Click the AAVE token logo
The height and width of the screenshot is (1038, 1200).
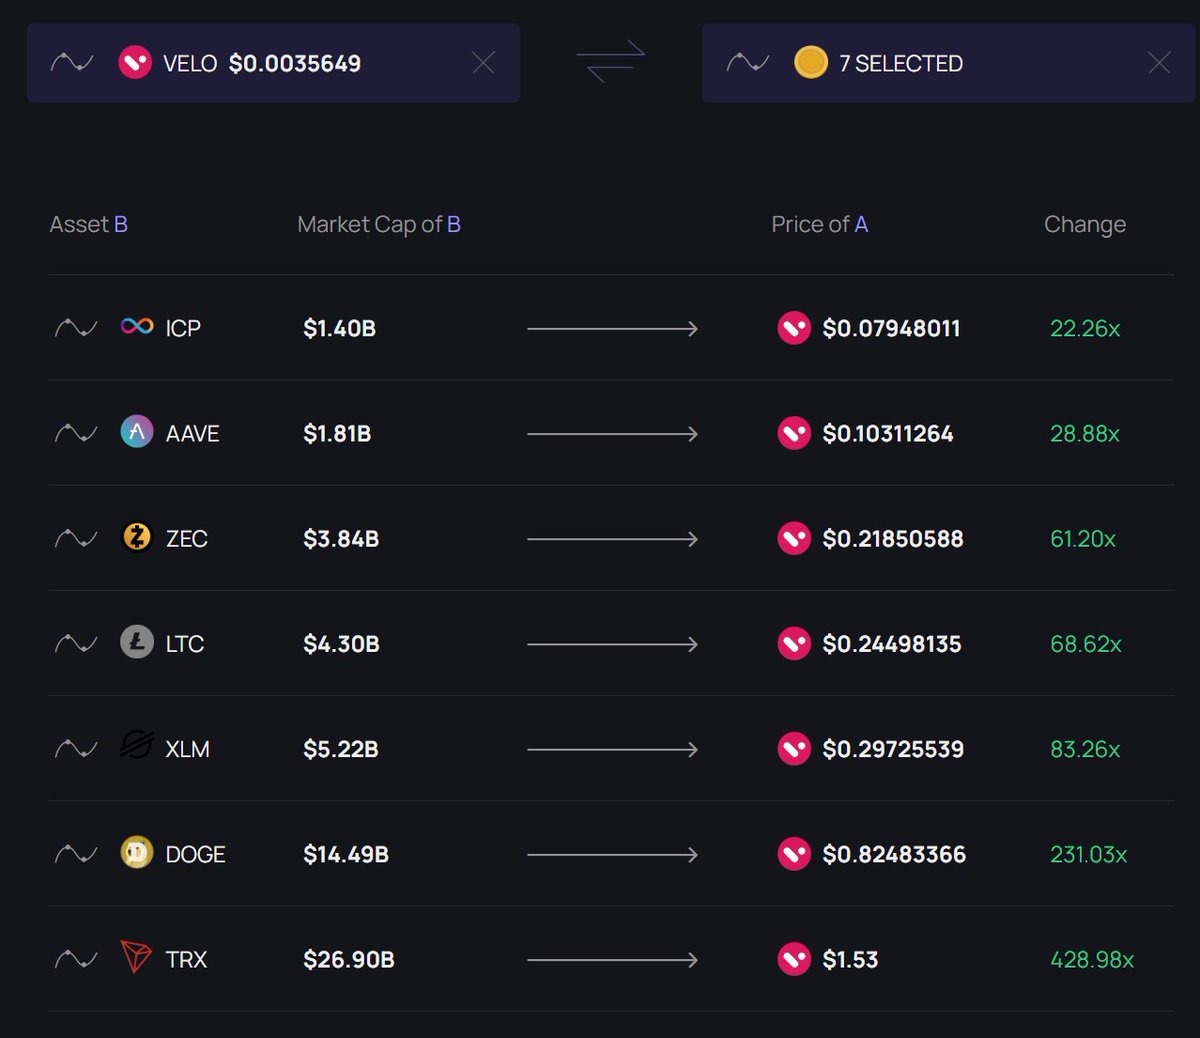137,432
